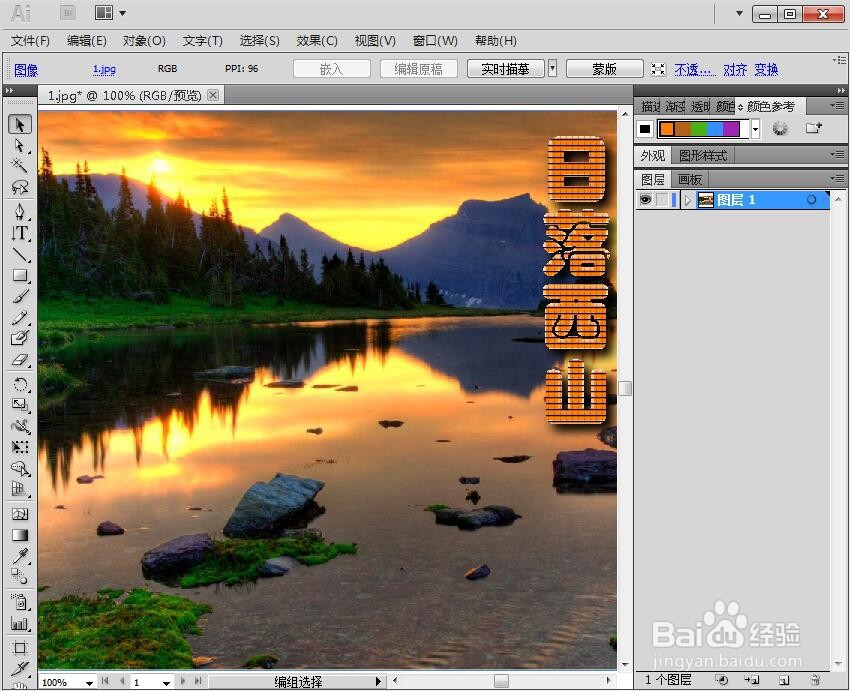Select the Mesh tool

(x=20, y=514)
